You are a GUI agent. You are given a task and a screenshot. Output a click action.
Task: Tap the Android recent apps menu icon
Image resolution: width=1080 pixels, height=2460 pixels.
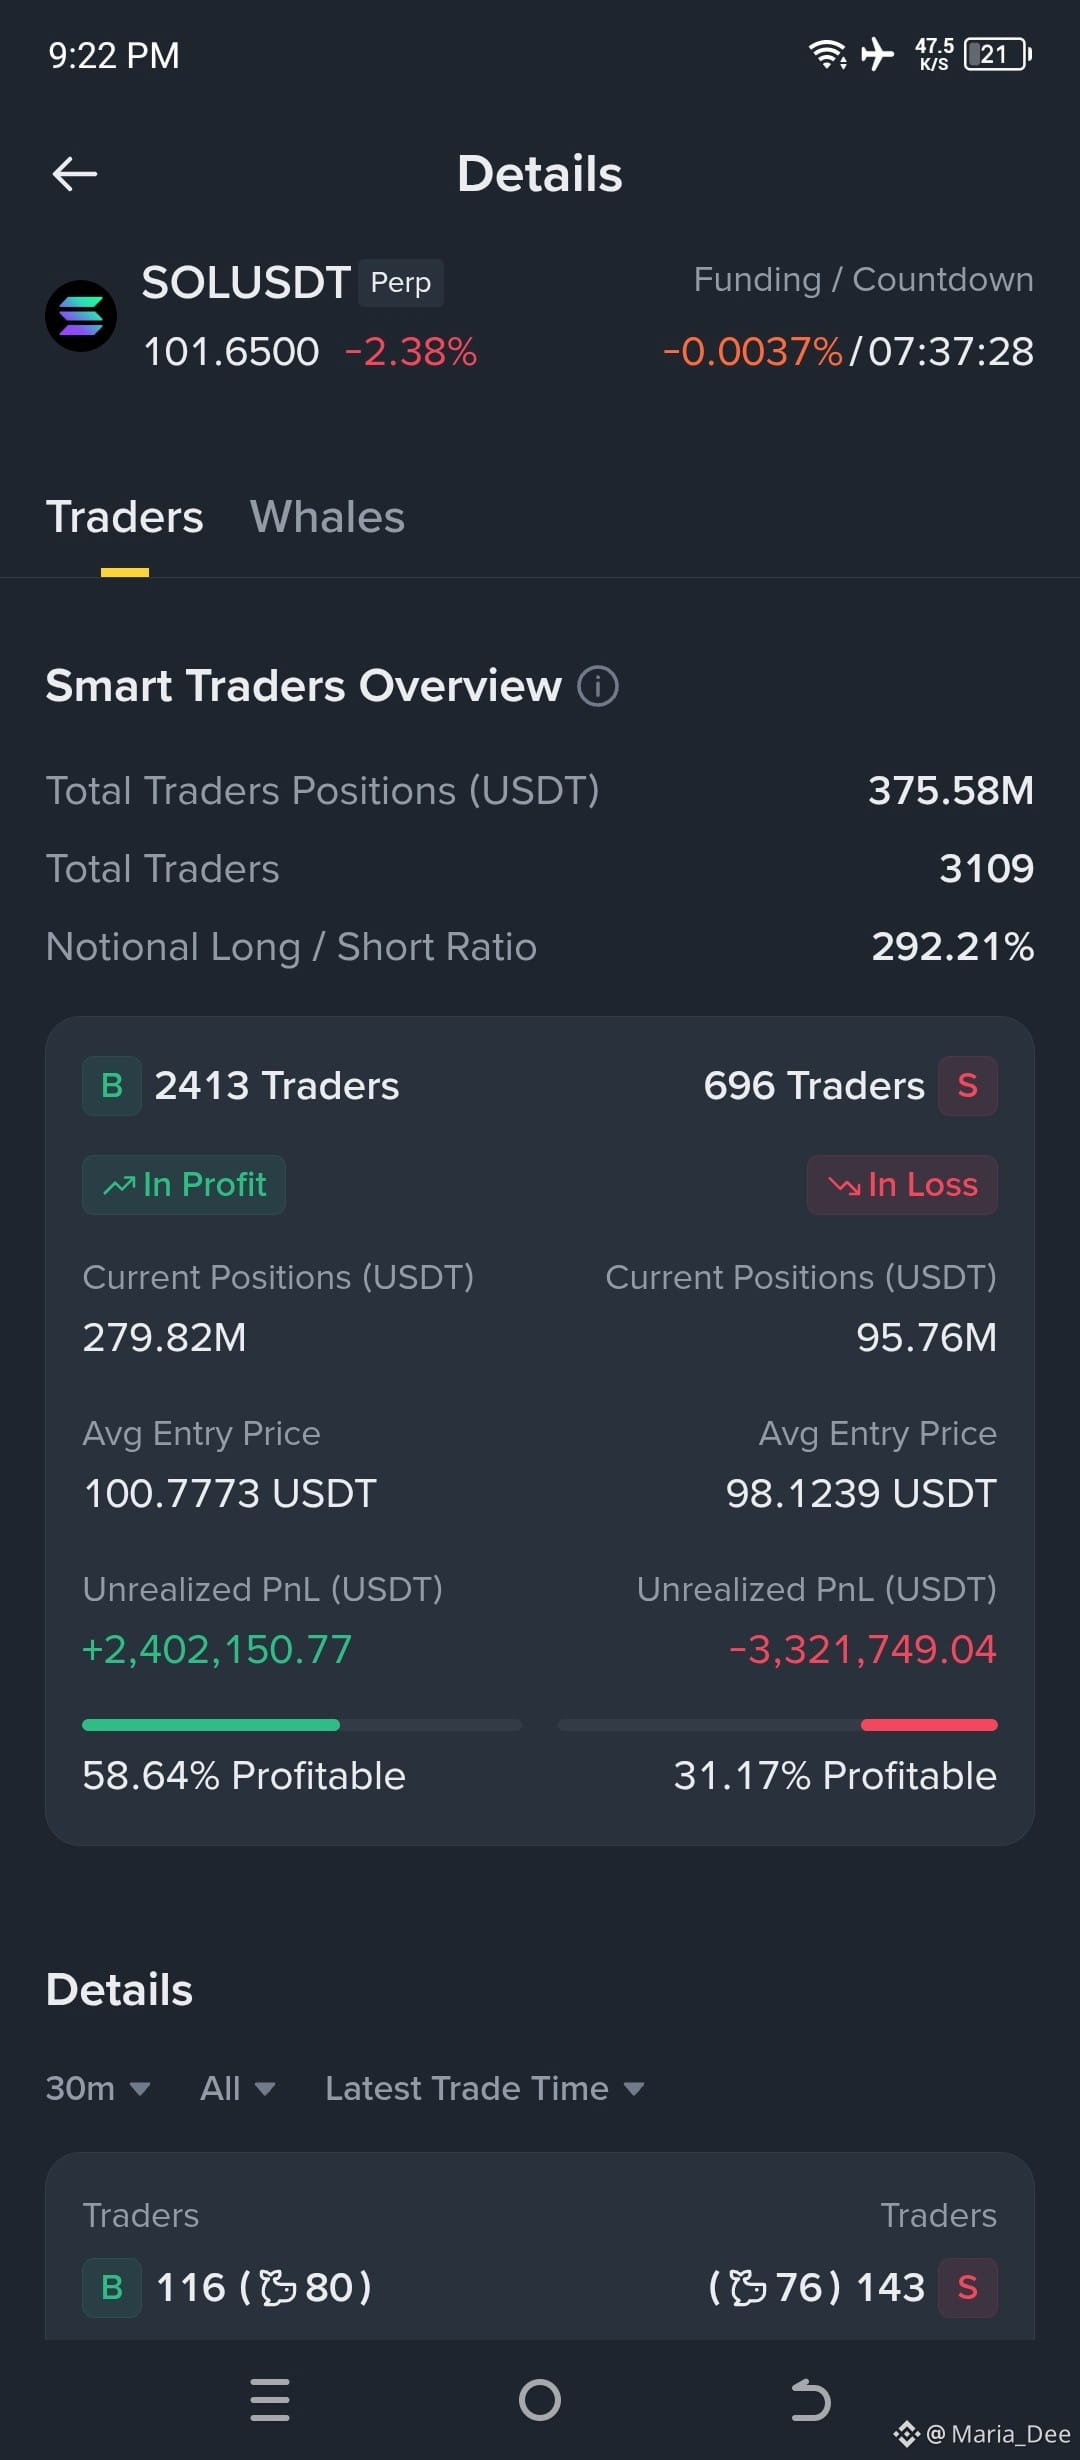[270, 2400]
